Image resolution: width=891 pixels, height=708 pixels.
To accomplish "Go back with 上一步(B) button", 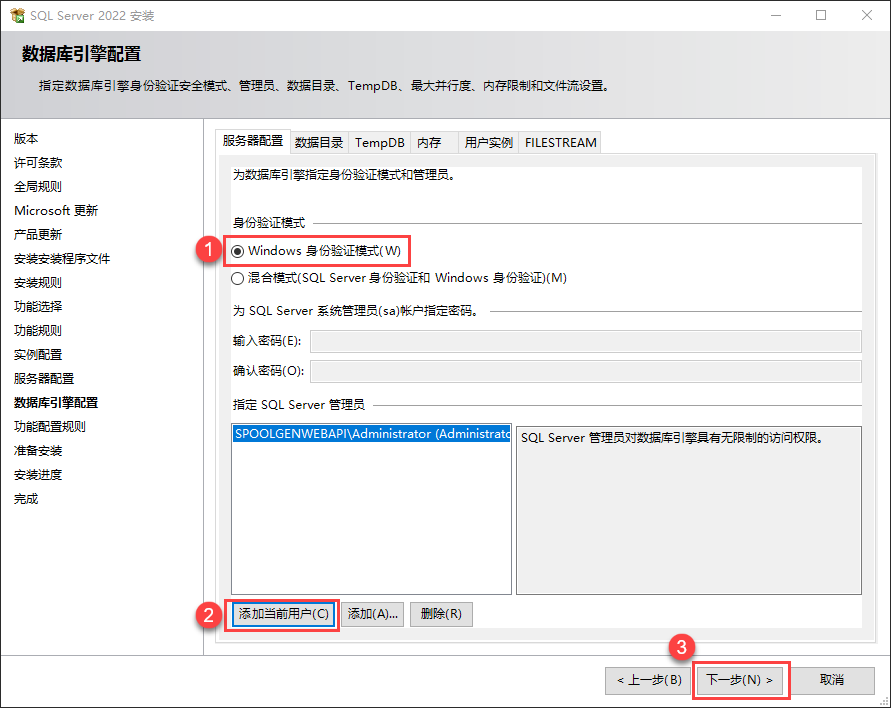I will tap(648, 680).
